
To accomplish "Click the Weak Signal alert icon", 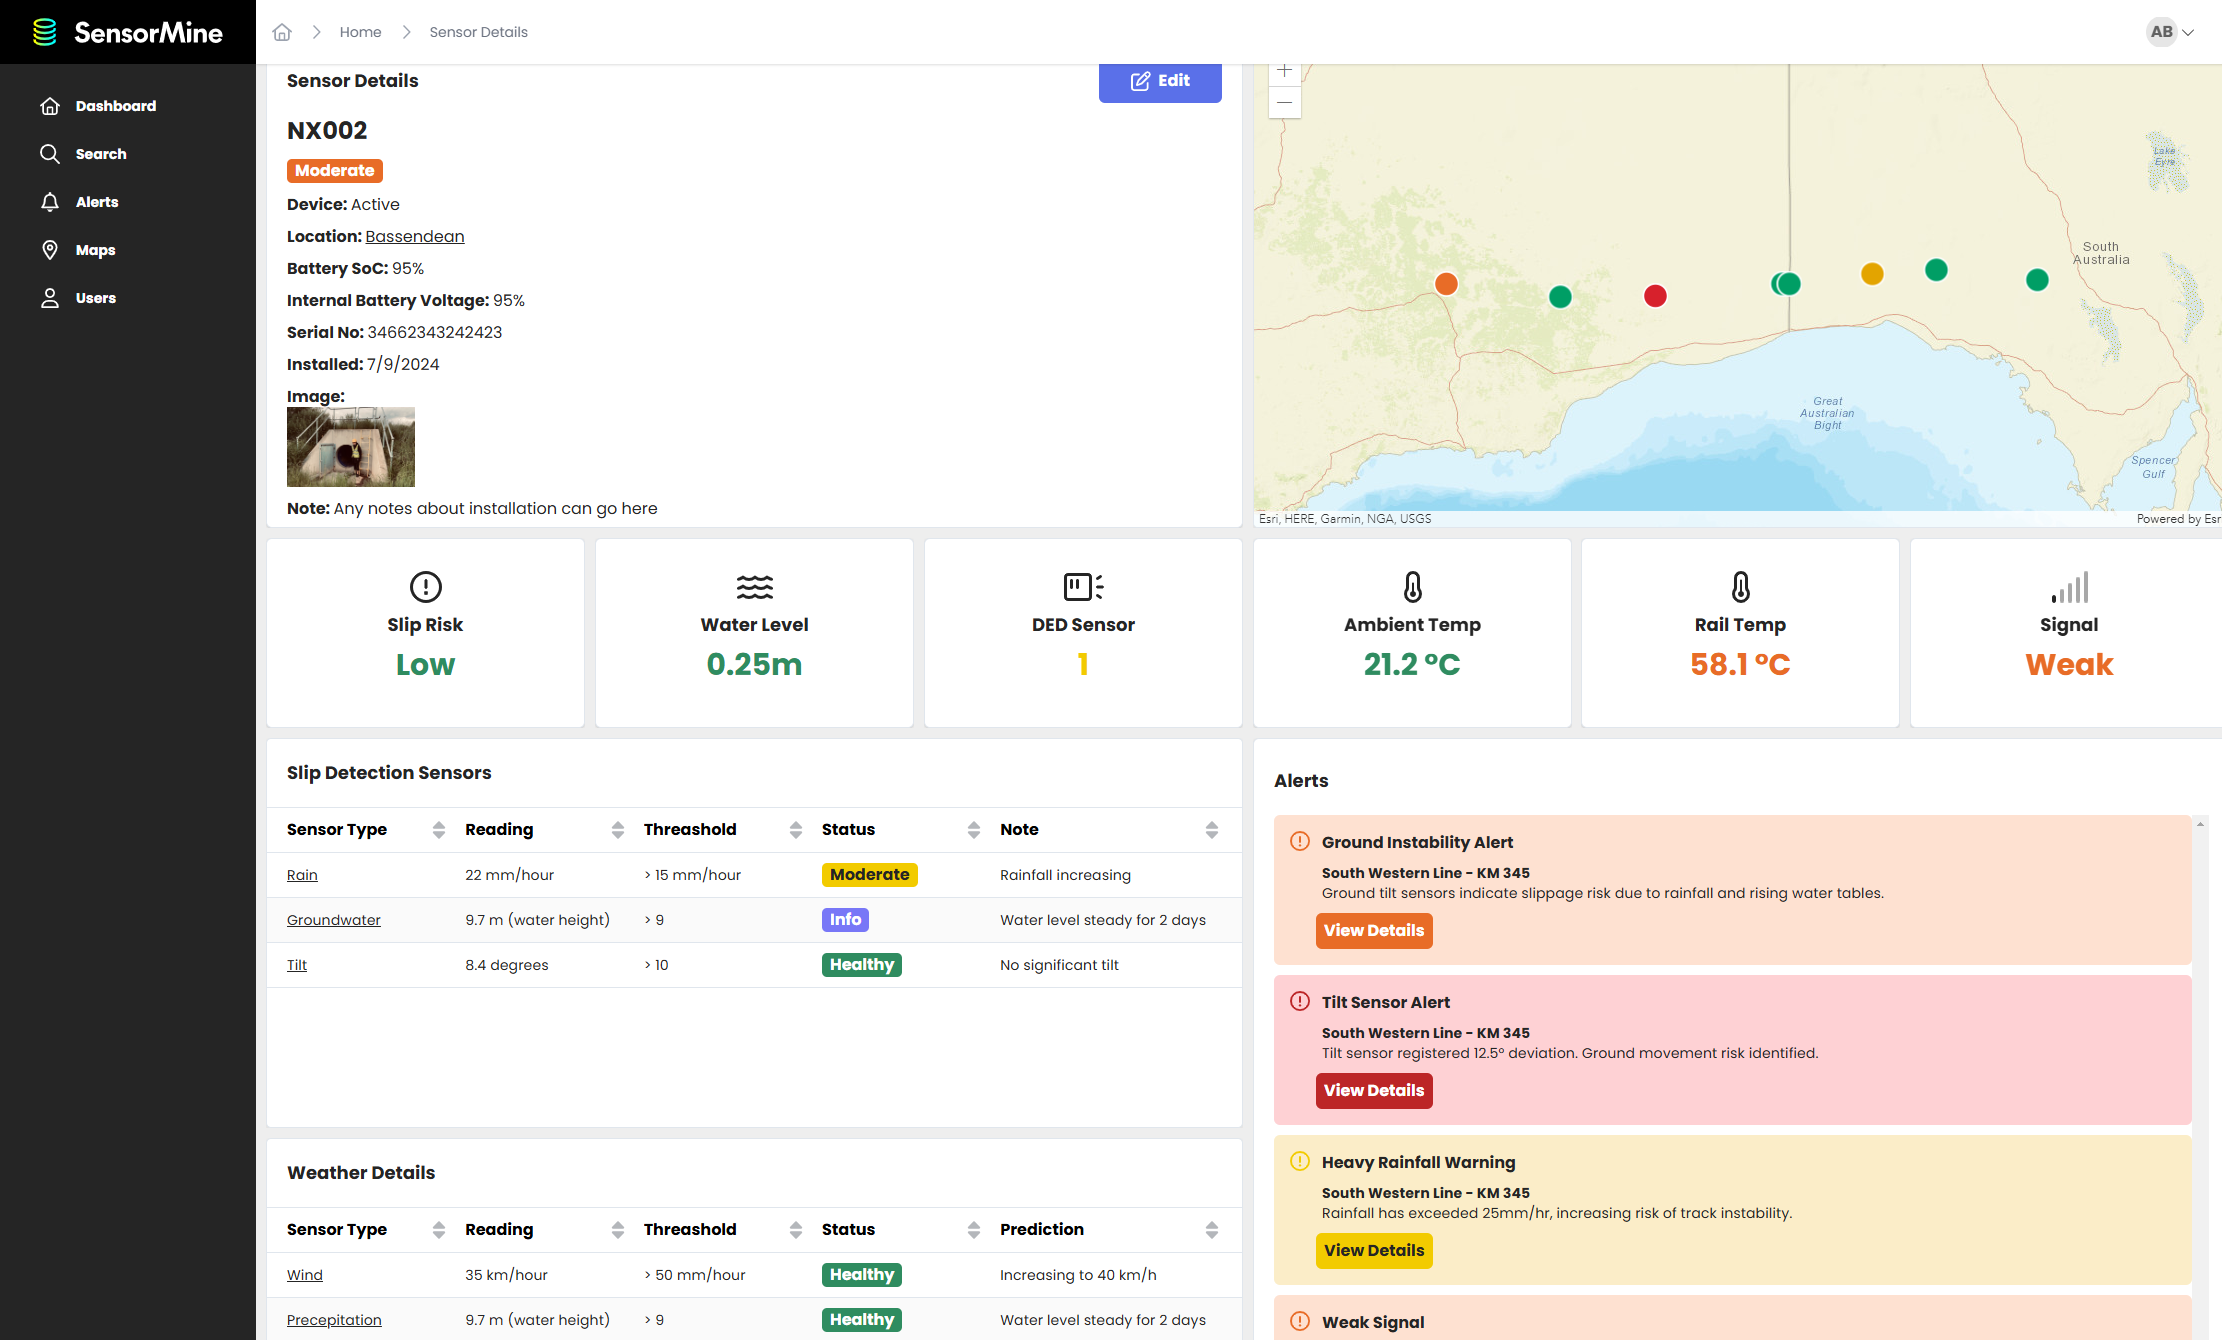I will [1300, 1321].
